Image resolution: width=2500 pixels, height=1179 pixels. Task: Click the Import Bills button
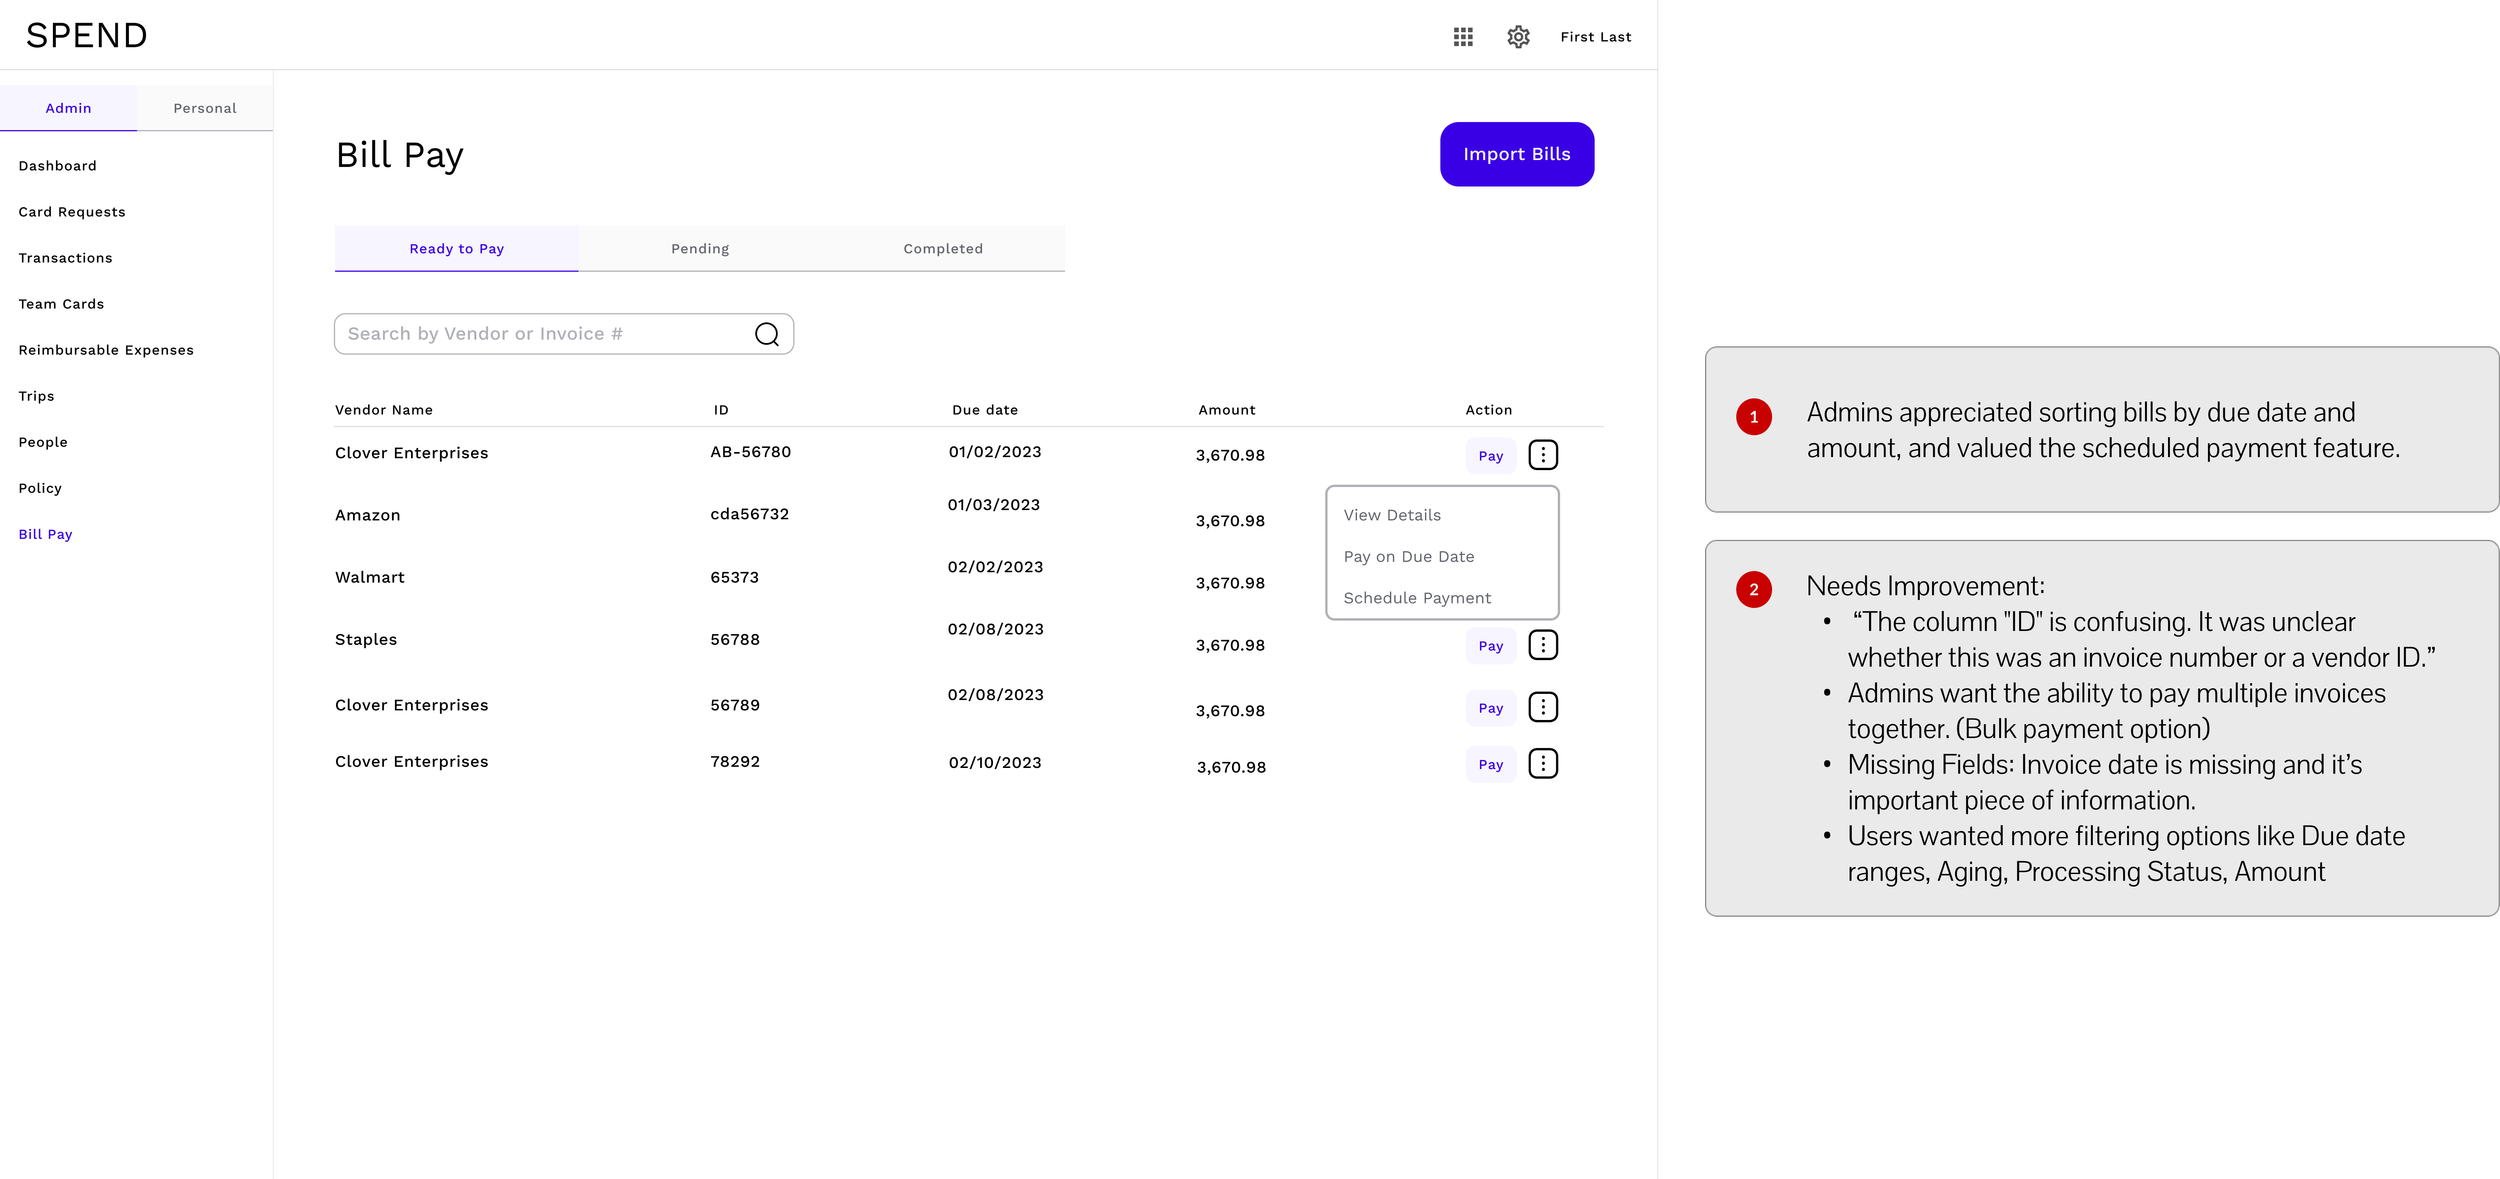click(x=1516, y=154)
